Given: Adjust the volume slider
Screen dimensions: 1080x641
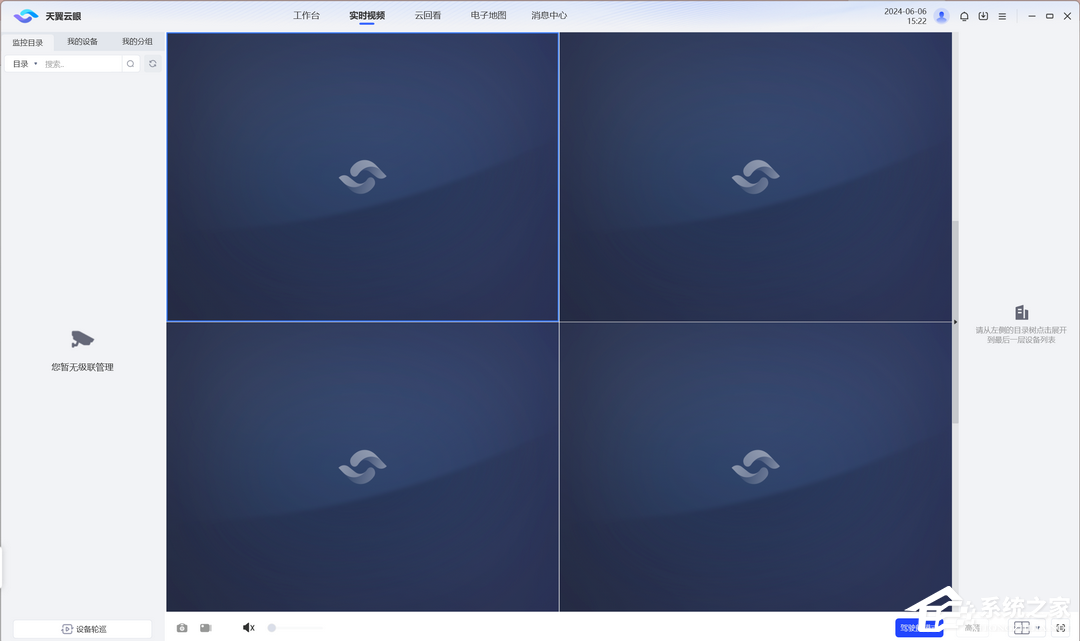Looking at the screenshot, I should 295,628.
